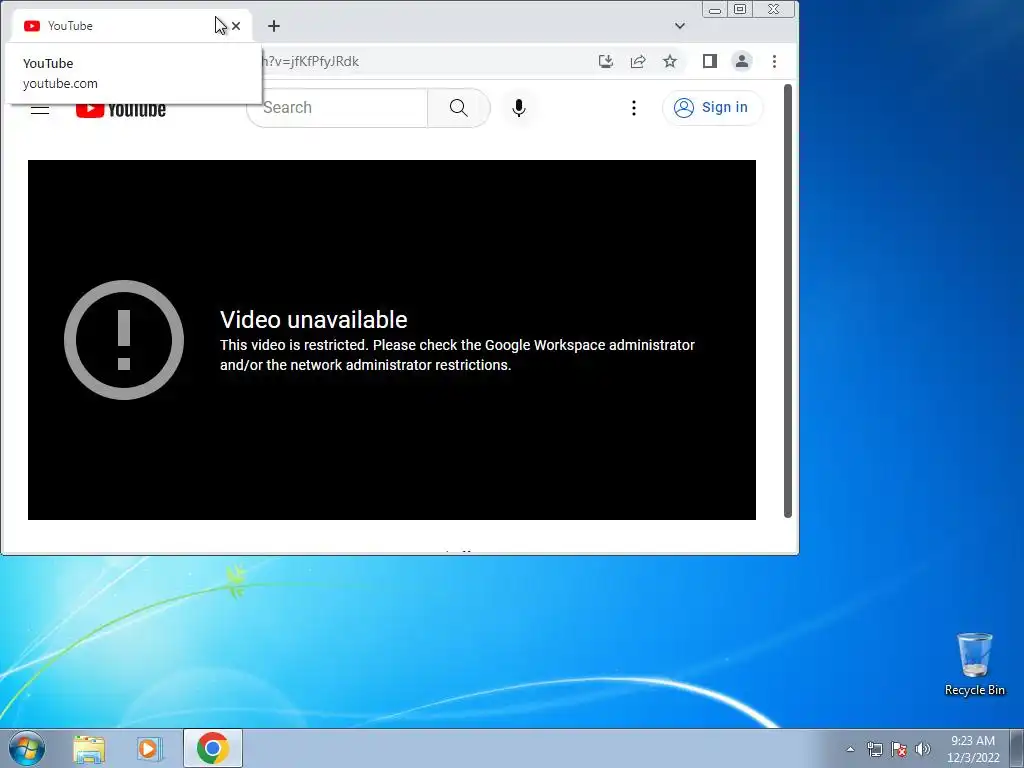The height and width of the screenshot is (768, 1024).
Task: Open the tab search dropdown chevron
Action: tap(680, 26)
